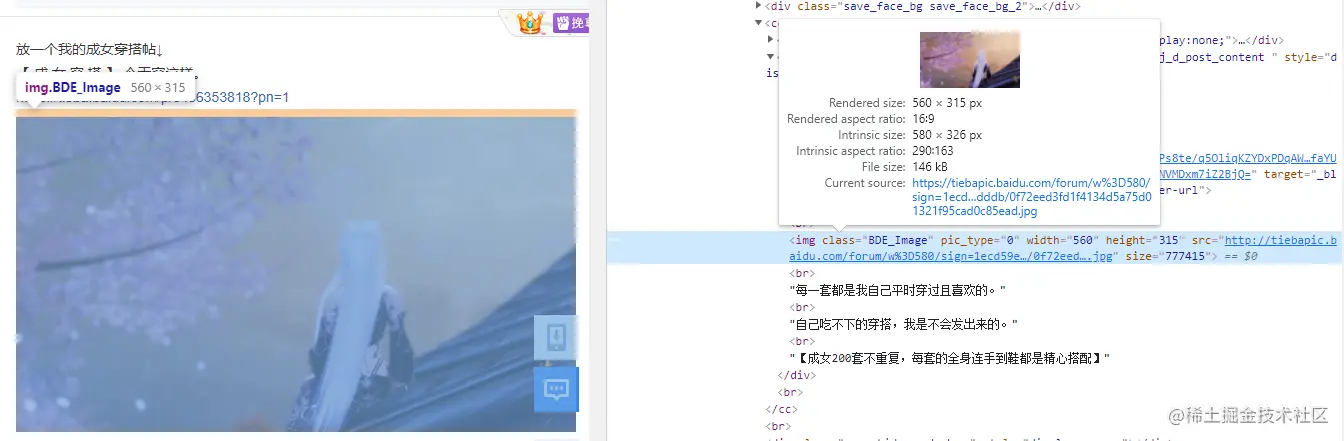Select the <br> row above 自己吃不下的穿搭
This screenshot has width=1344, height=441.
point(803,307)
